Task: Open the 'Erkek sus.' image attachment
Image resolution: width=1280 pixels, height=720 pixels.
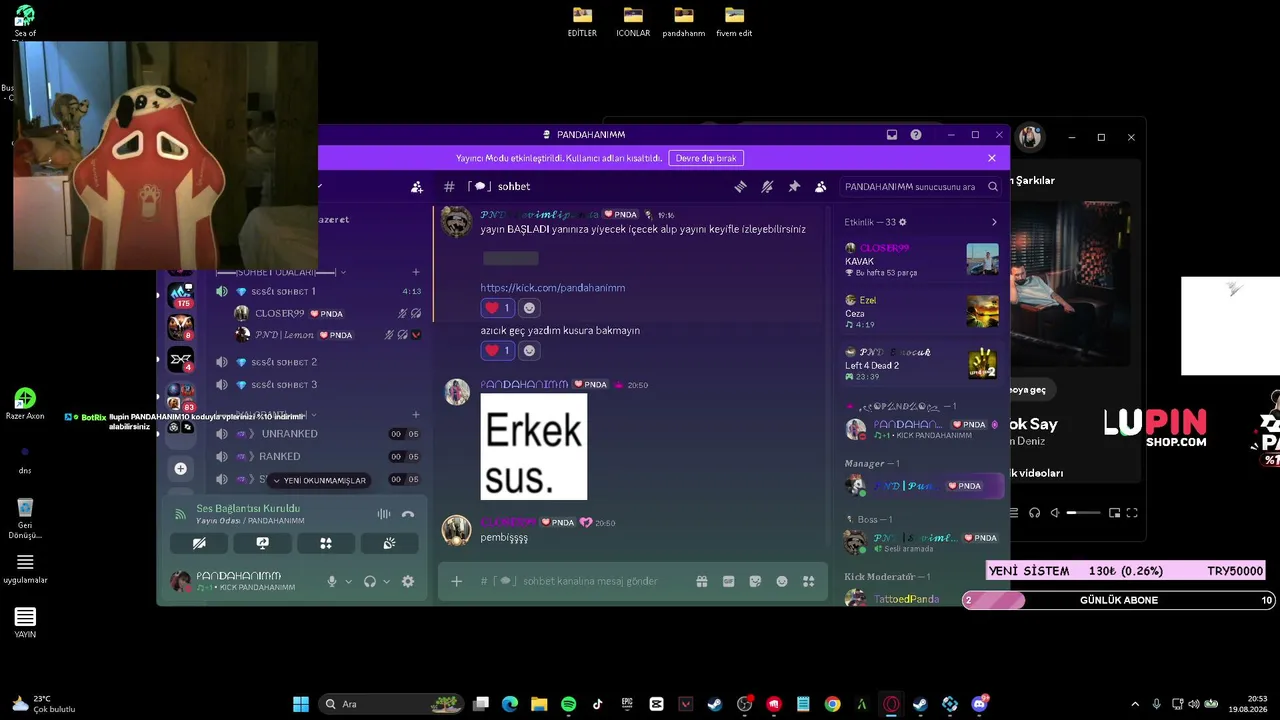Action: (x=534, y=446)
